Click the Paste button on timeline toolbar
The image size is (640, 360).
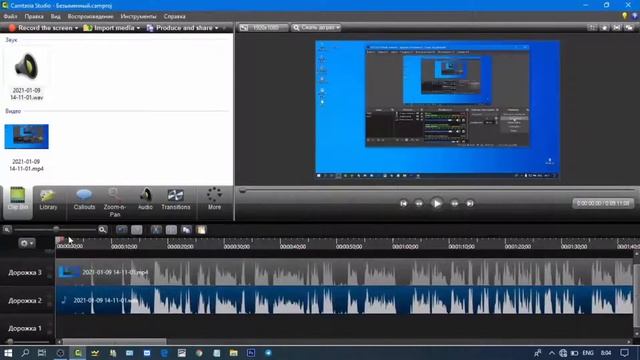click(x=202, y=230)
